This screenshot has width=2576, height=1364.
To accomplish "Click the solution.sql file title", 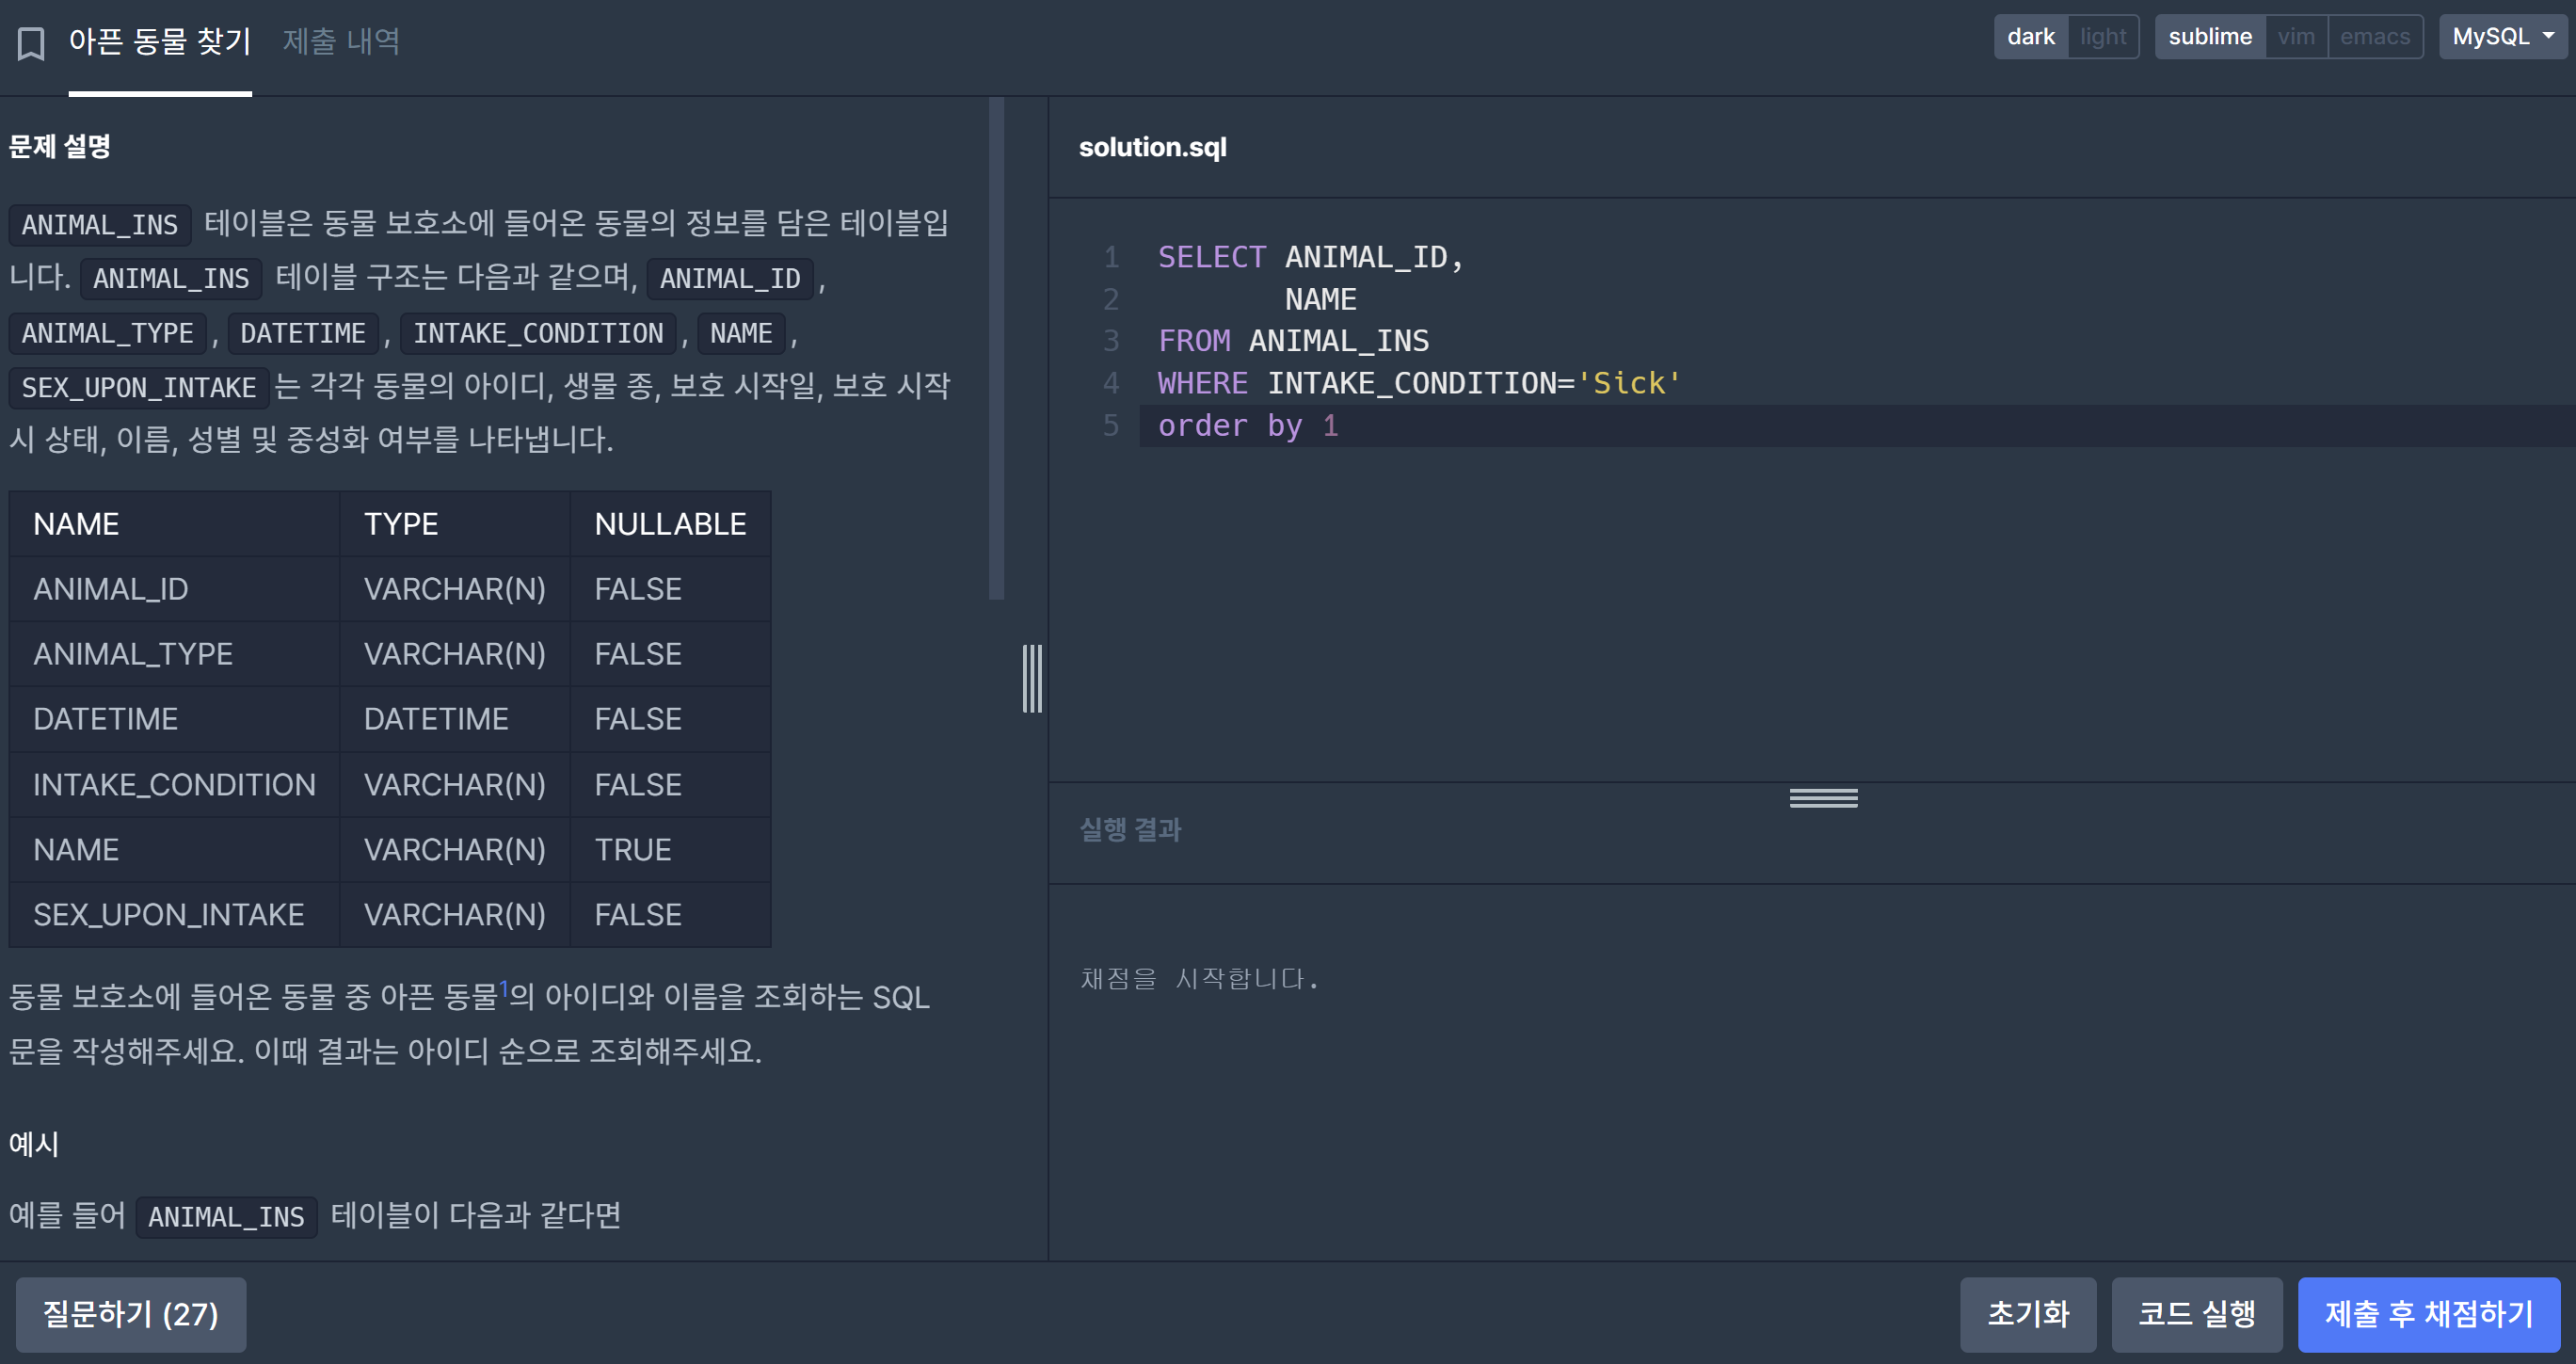I will tap(1152, 147).
